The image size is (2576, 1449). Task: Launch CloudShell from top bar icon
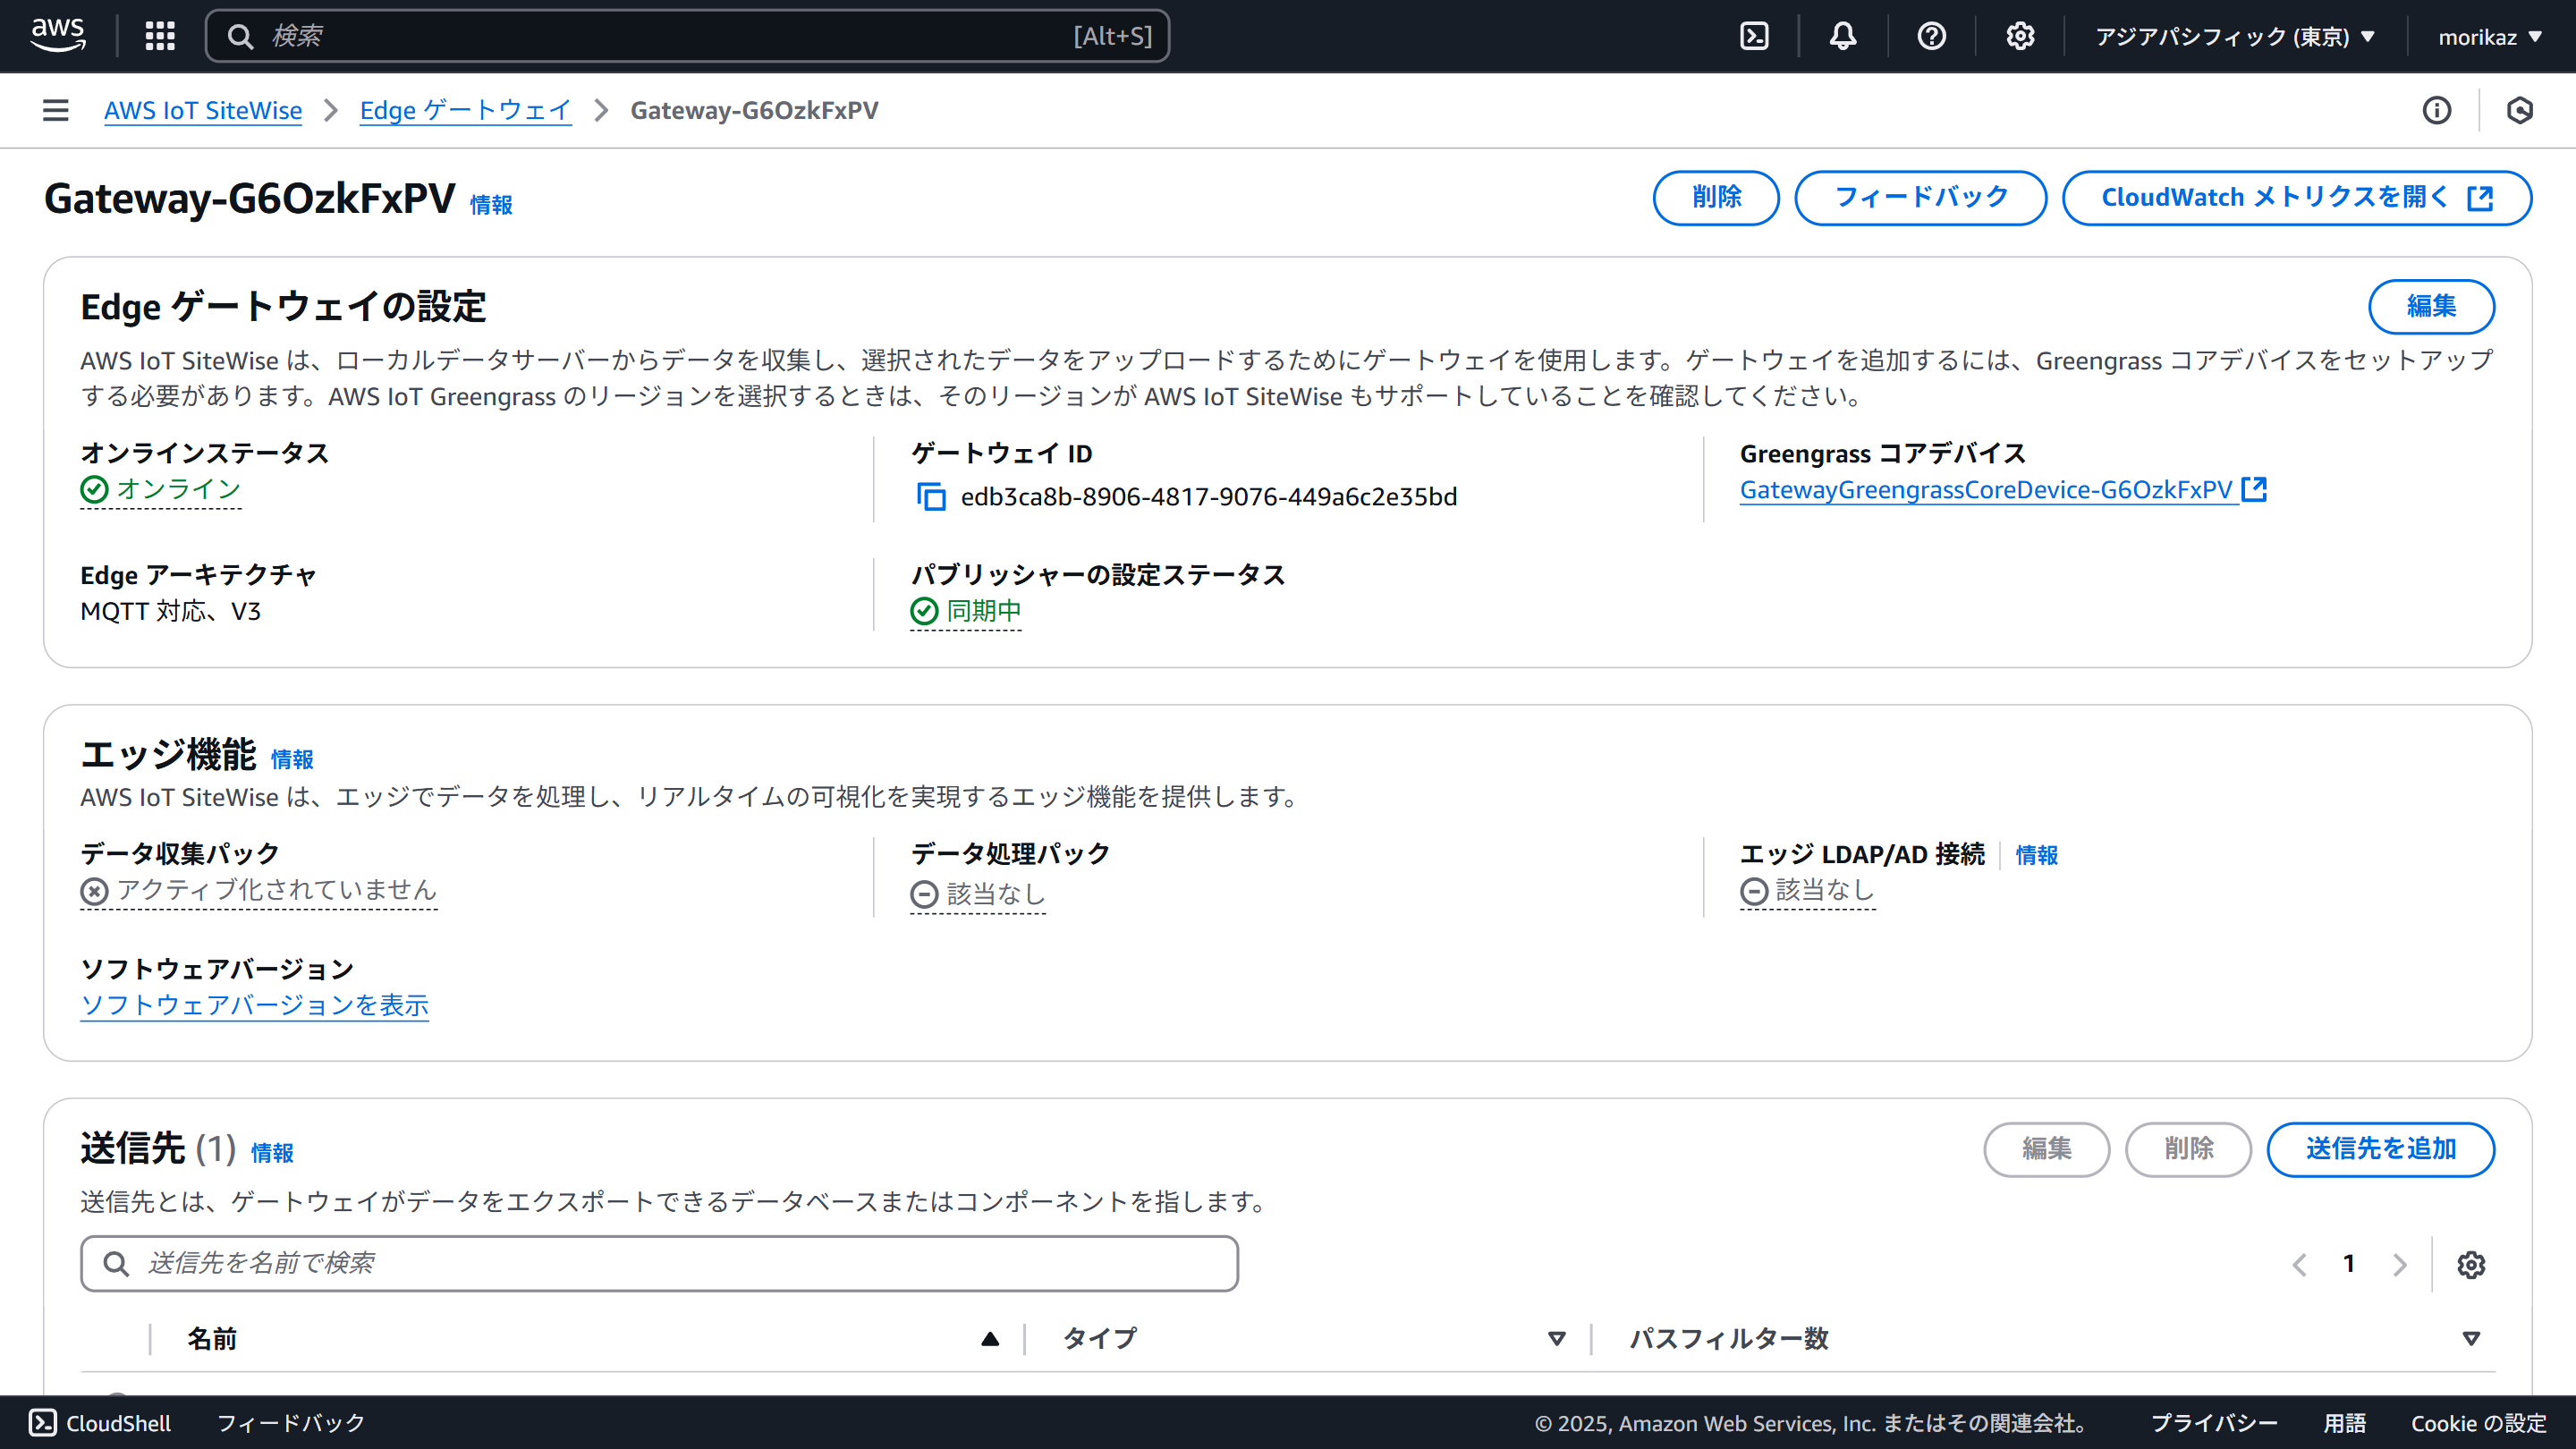pos(1754,36)
